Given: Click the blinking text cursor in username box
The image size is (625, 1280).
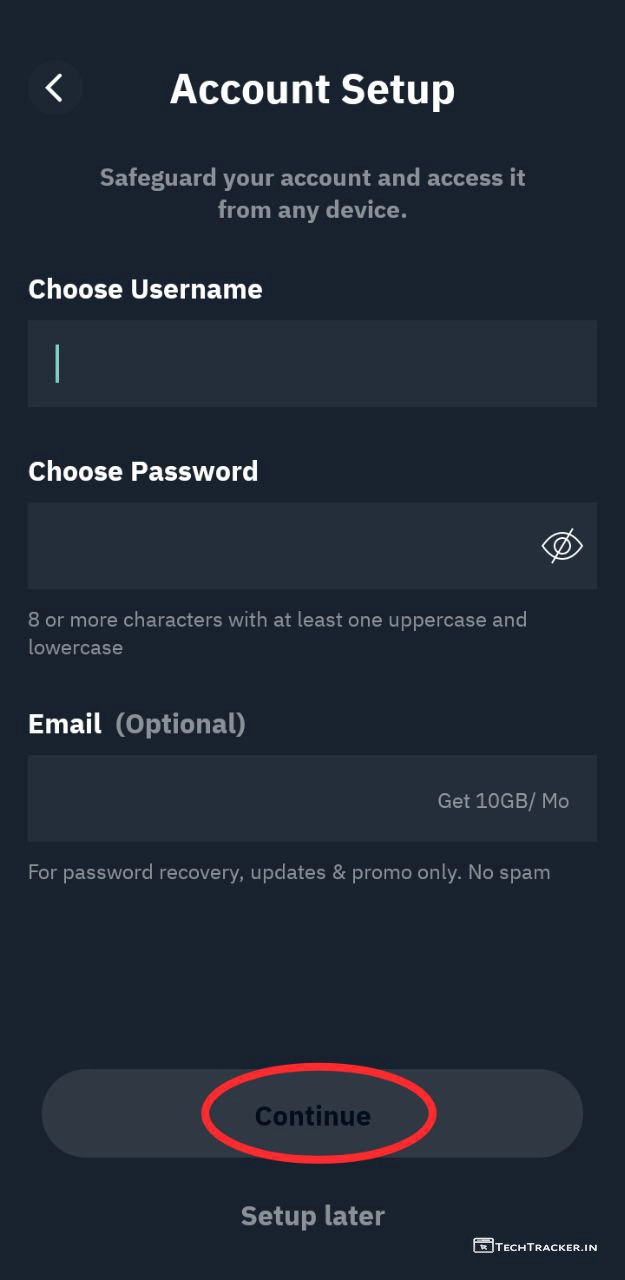Looking at the screenshot, I should point(57,363).
